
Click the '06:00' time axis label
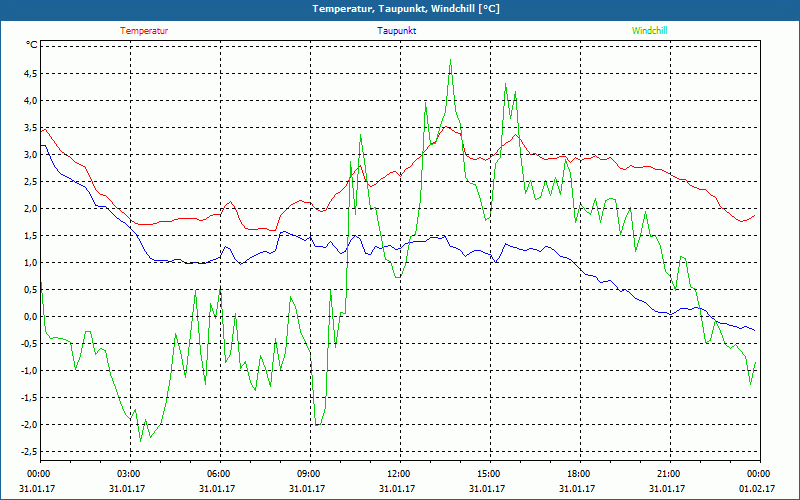click(x=220, y=474)
